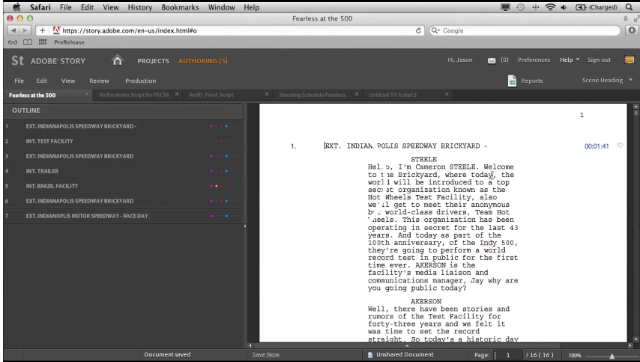This screenshot has width=640, height=362.
Task: Switch to Multicolumn Script for PSCS6 tab
Action: pos(134,95)
